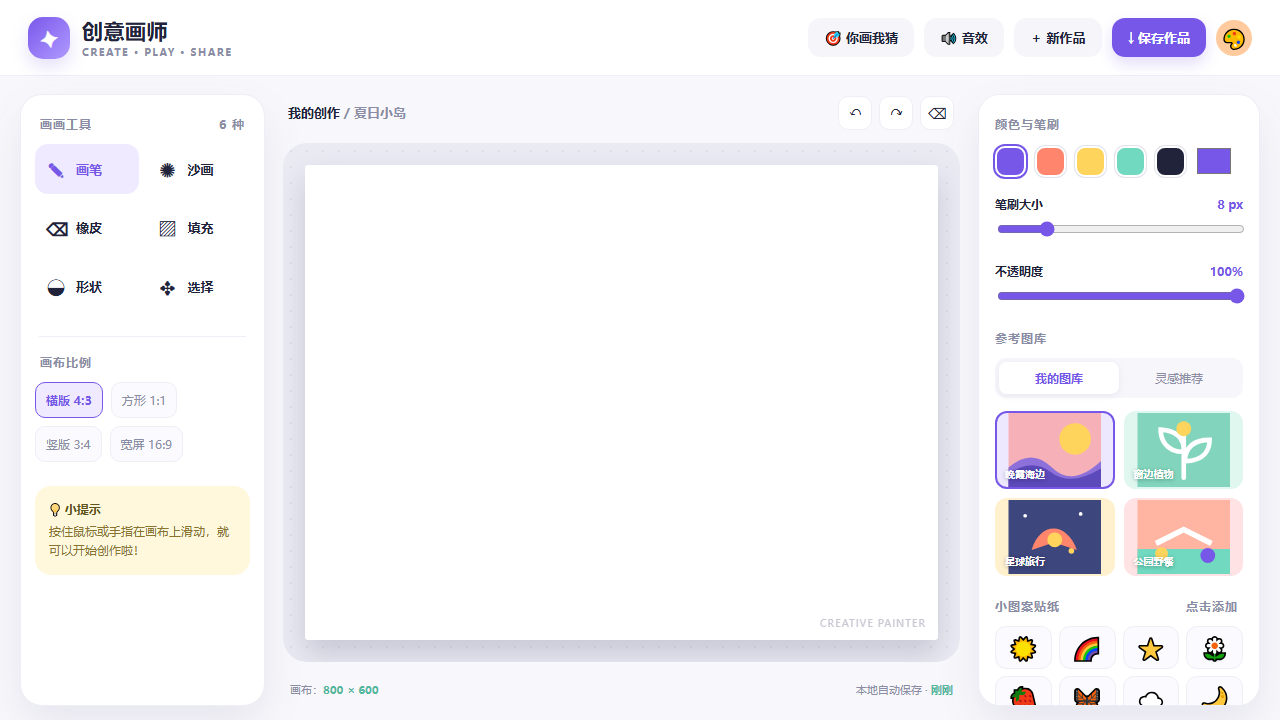Select the dark navy color swatch
Viewport: 1280px width, 720px height.
1170,161
